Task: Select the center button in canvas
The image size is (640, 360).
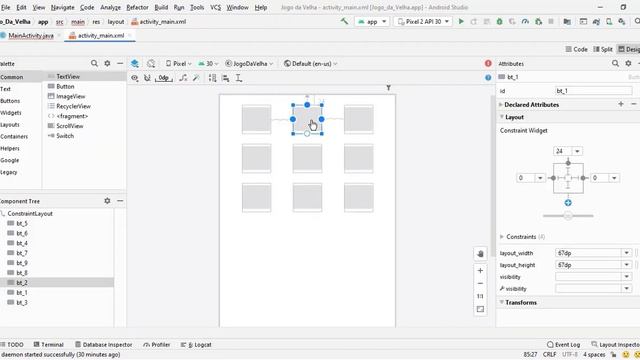Action: (307, 158)
